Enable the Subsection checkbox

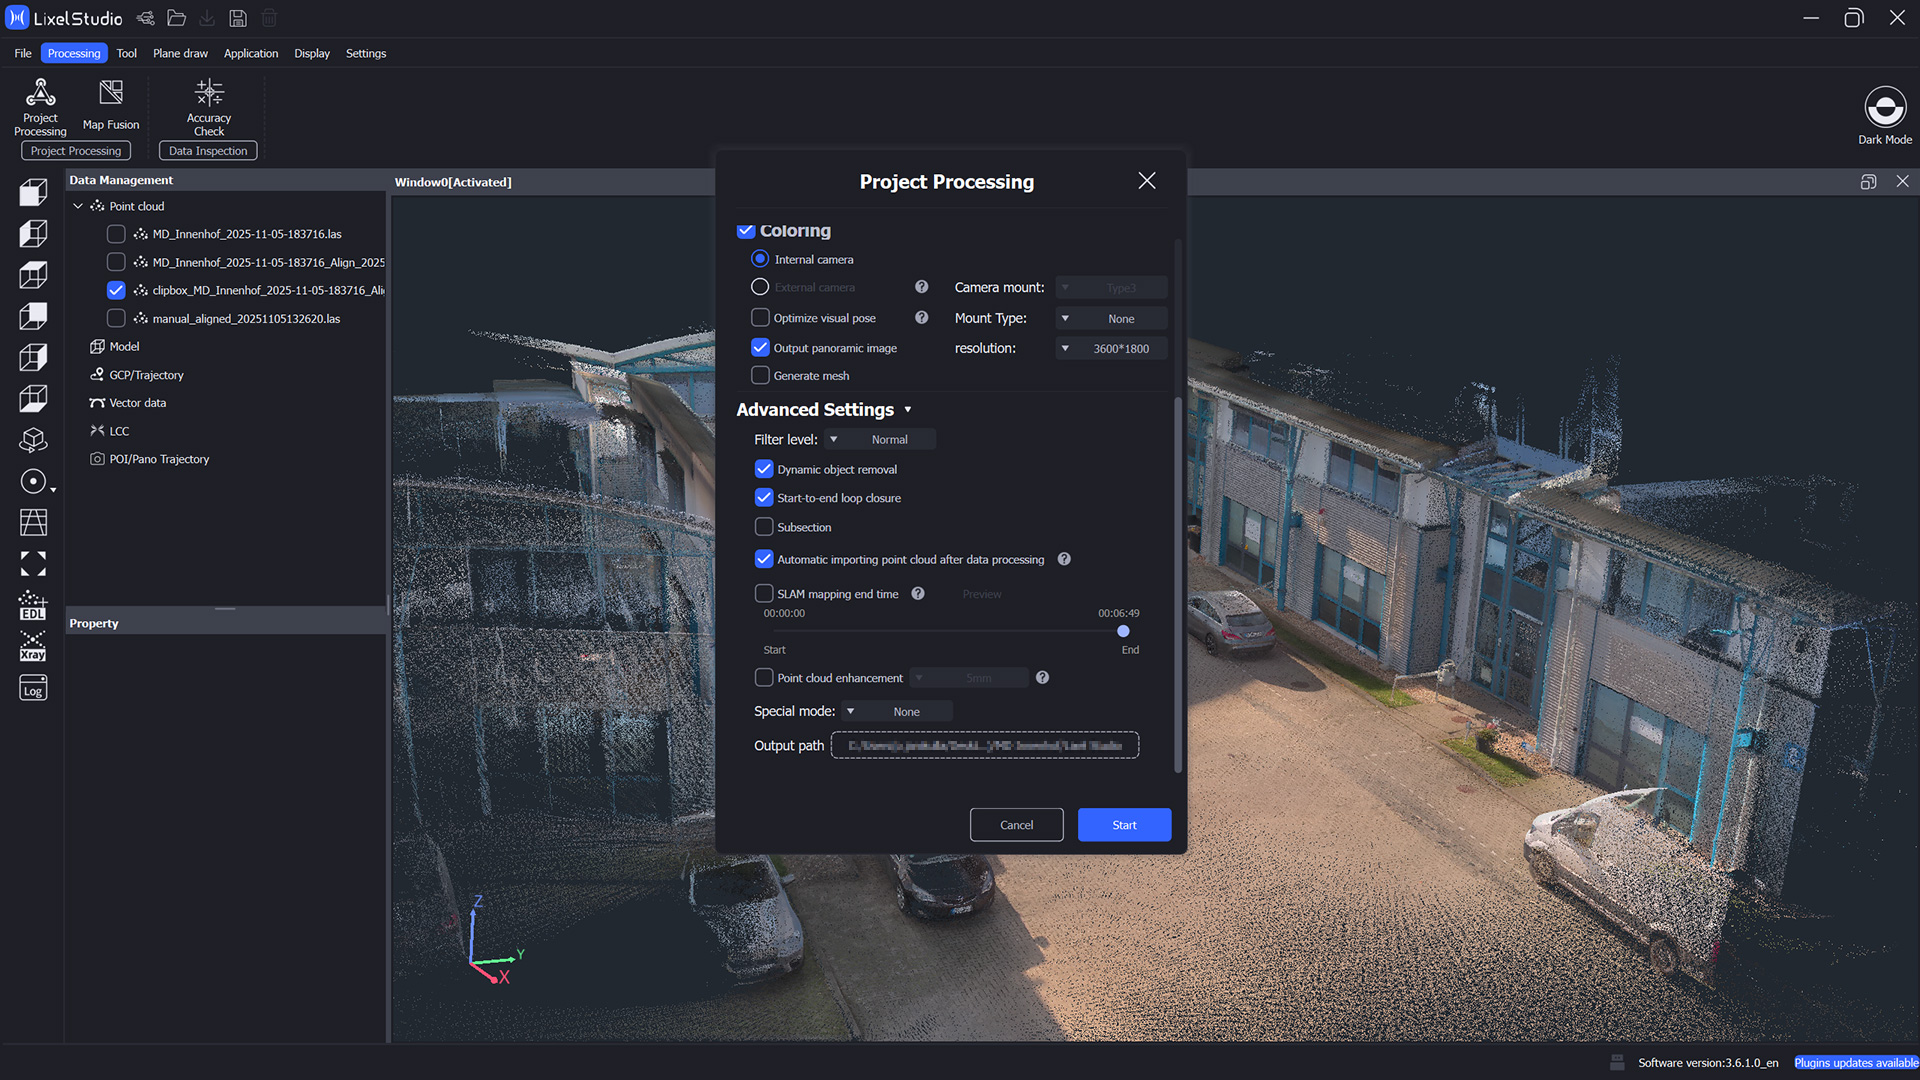coord(764,527)
